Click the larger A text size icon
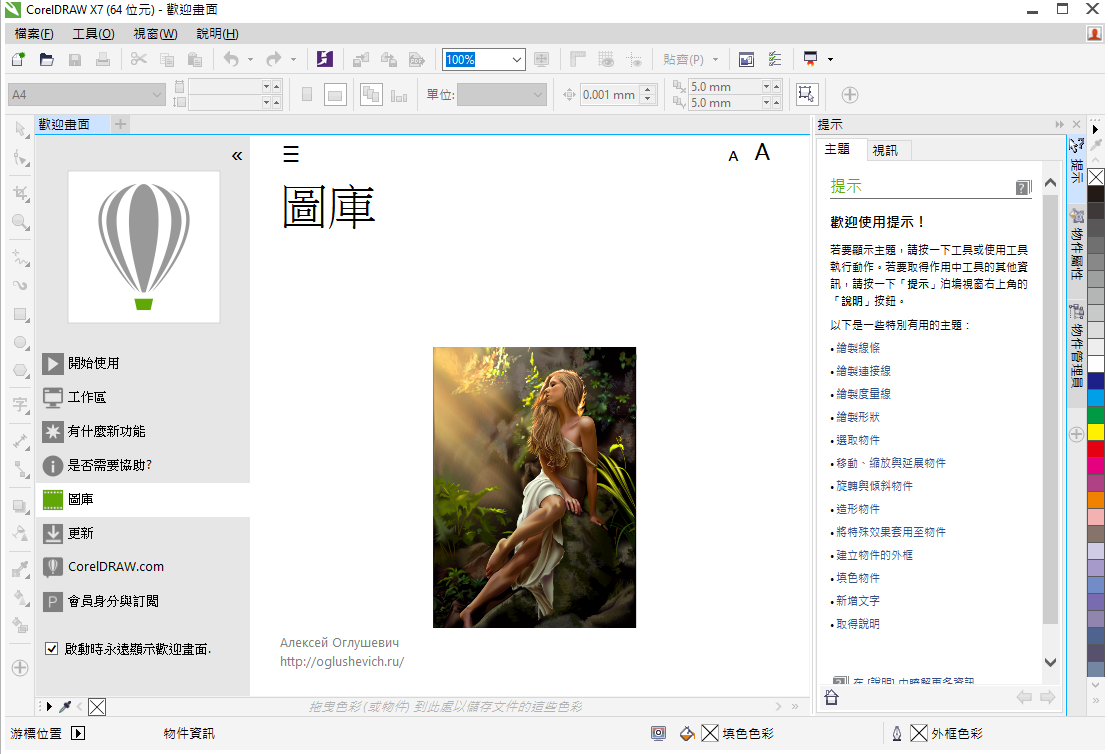Viewport: 1108px width, 754px height. coord(762,153)
